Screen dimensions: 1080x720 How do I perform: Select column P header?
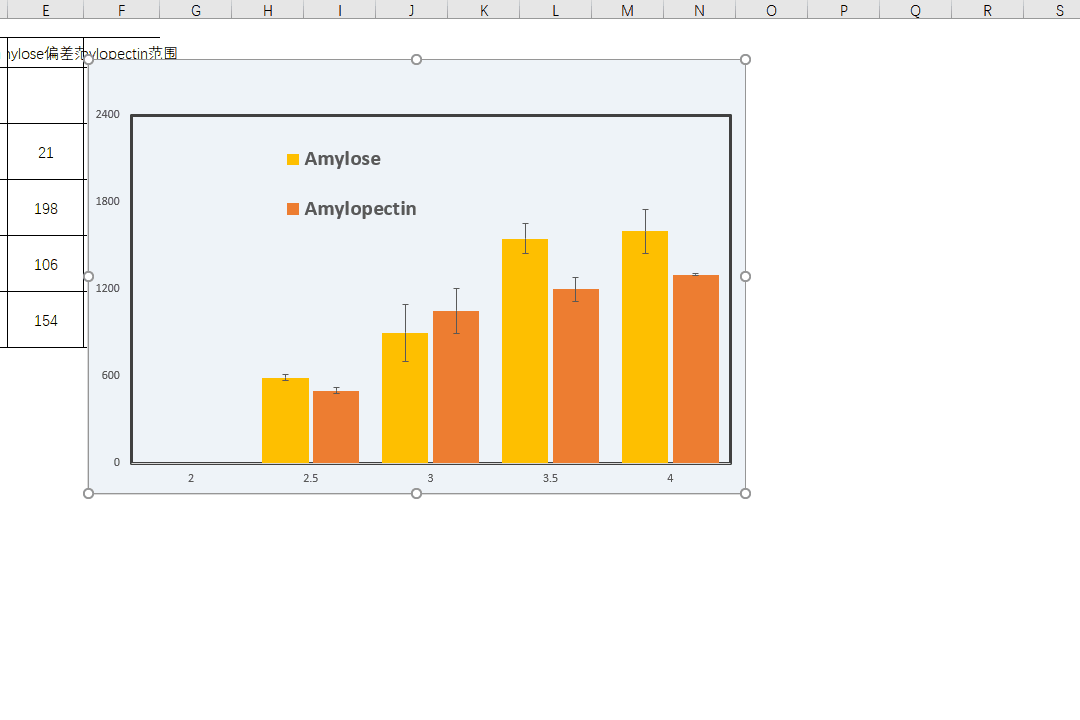(x=843, y=10)
